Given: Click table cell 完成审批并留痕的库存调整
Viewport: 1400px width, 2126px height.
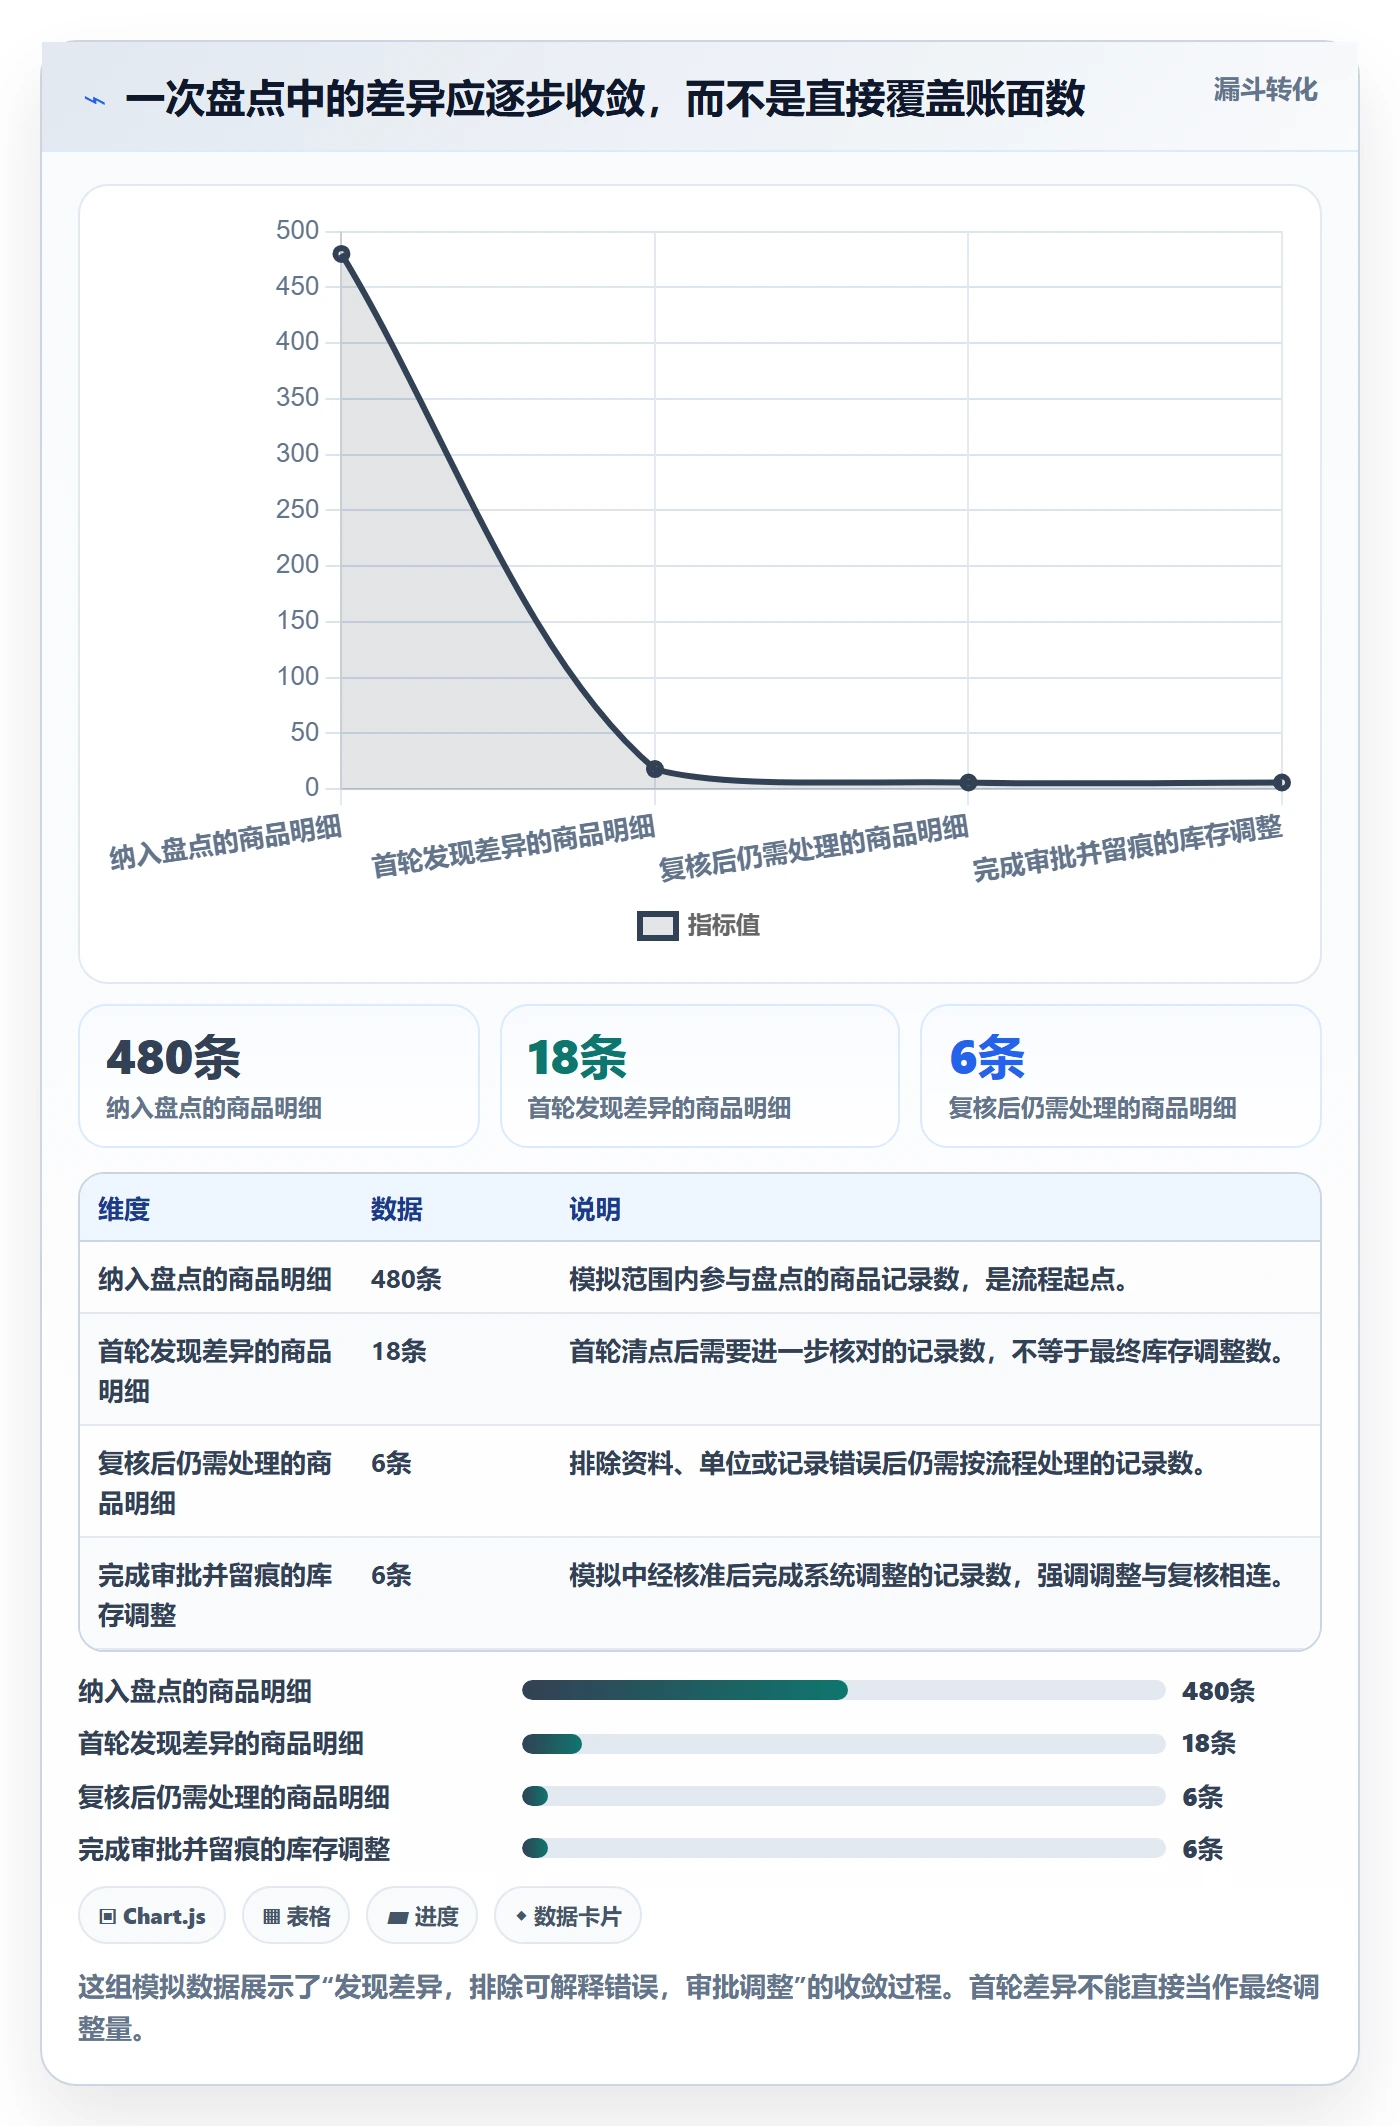Looking at the screenshot, I should (215, 1595).
